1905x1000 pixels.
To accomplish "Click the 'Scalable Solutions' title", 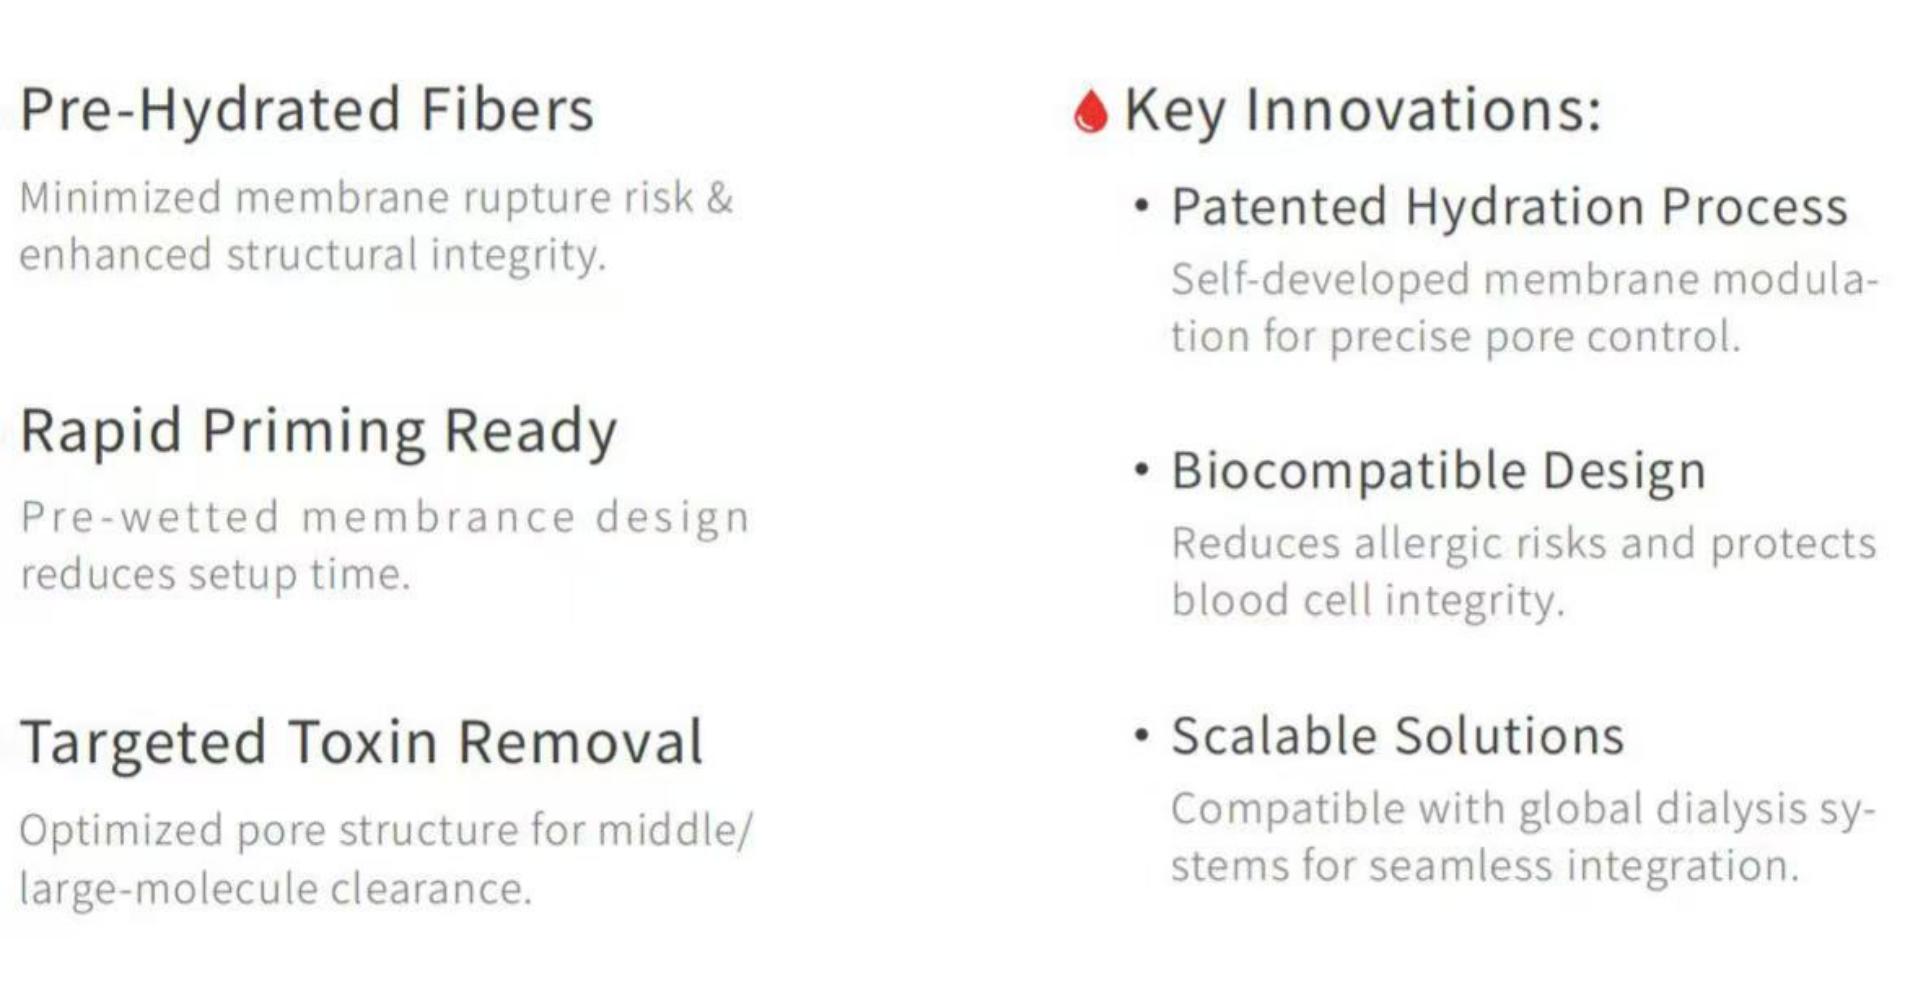I will [1397, 736].
